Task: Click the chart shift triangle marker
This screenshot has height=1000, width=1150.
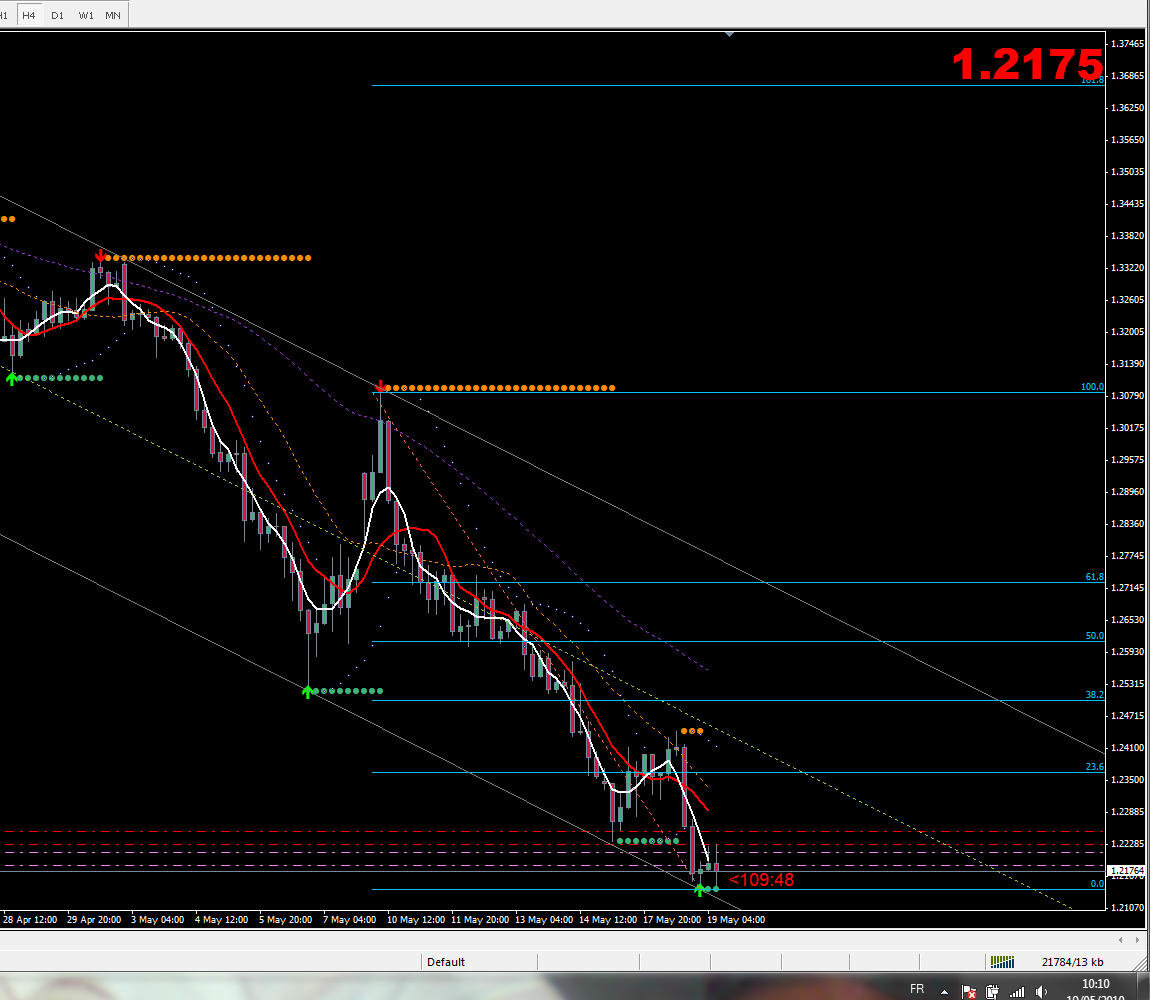Action: [729, 34]
